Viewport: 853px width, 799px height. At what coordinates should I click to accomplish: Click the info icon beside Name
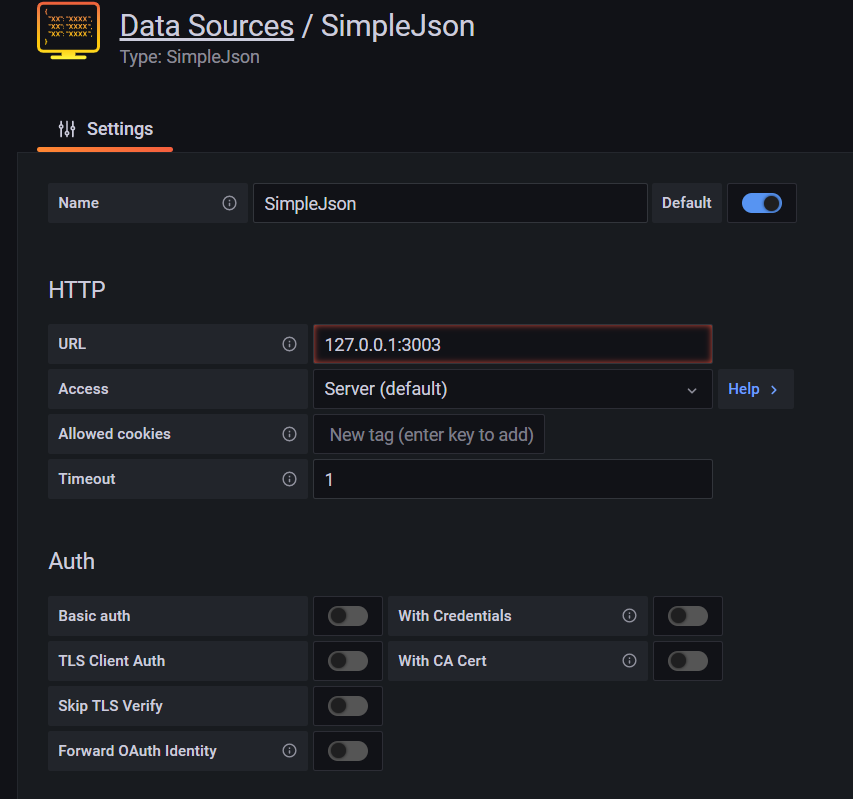230,203
